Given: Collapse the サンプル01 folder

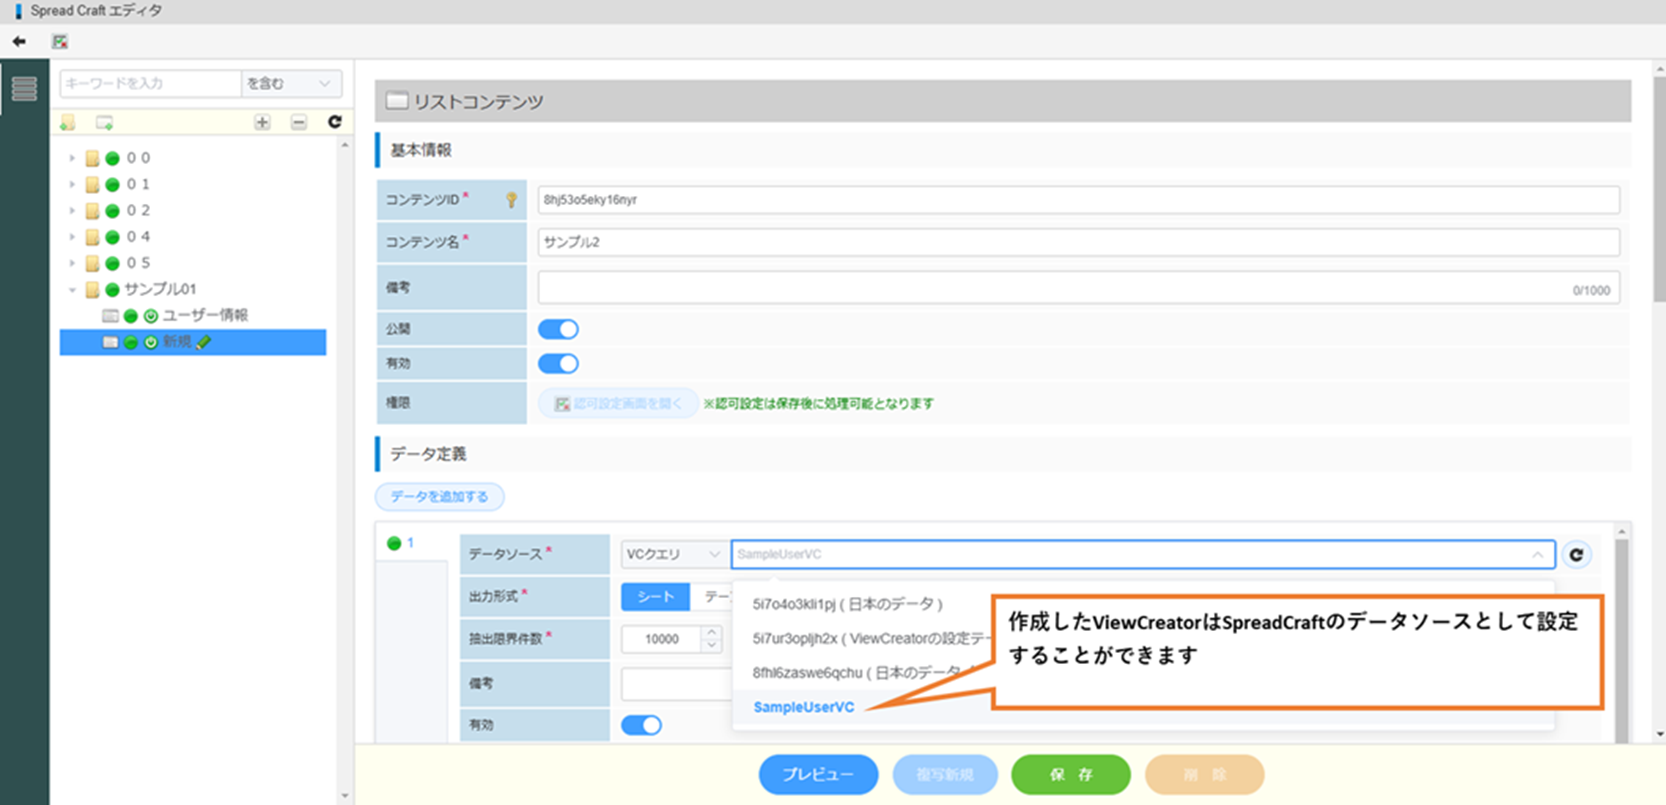Looking at the screenshot, I should [x=72, y=290].
